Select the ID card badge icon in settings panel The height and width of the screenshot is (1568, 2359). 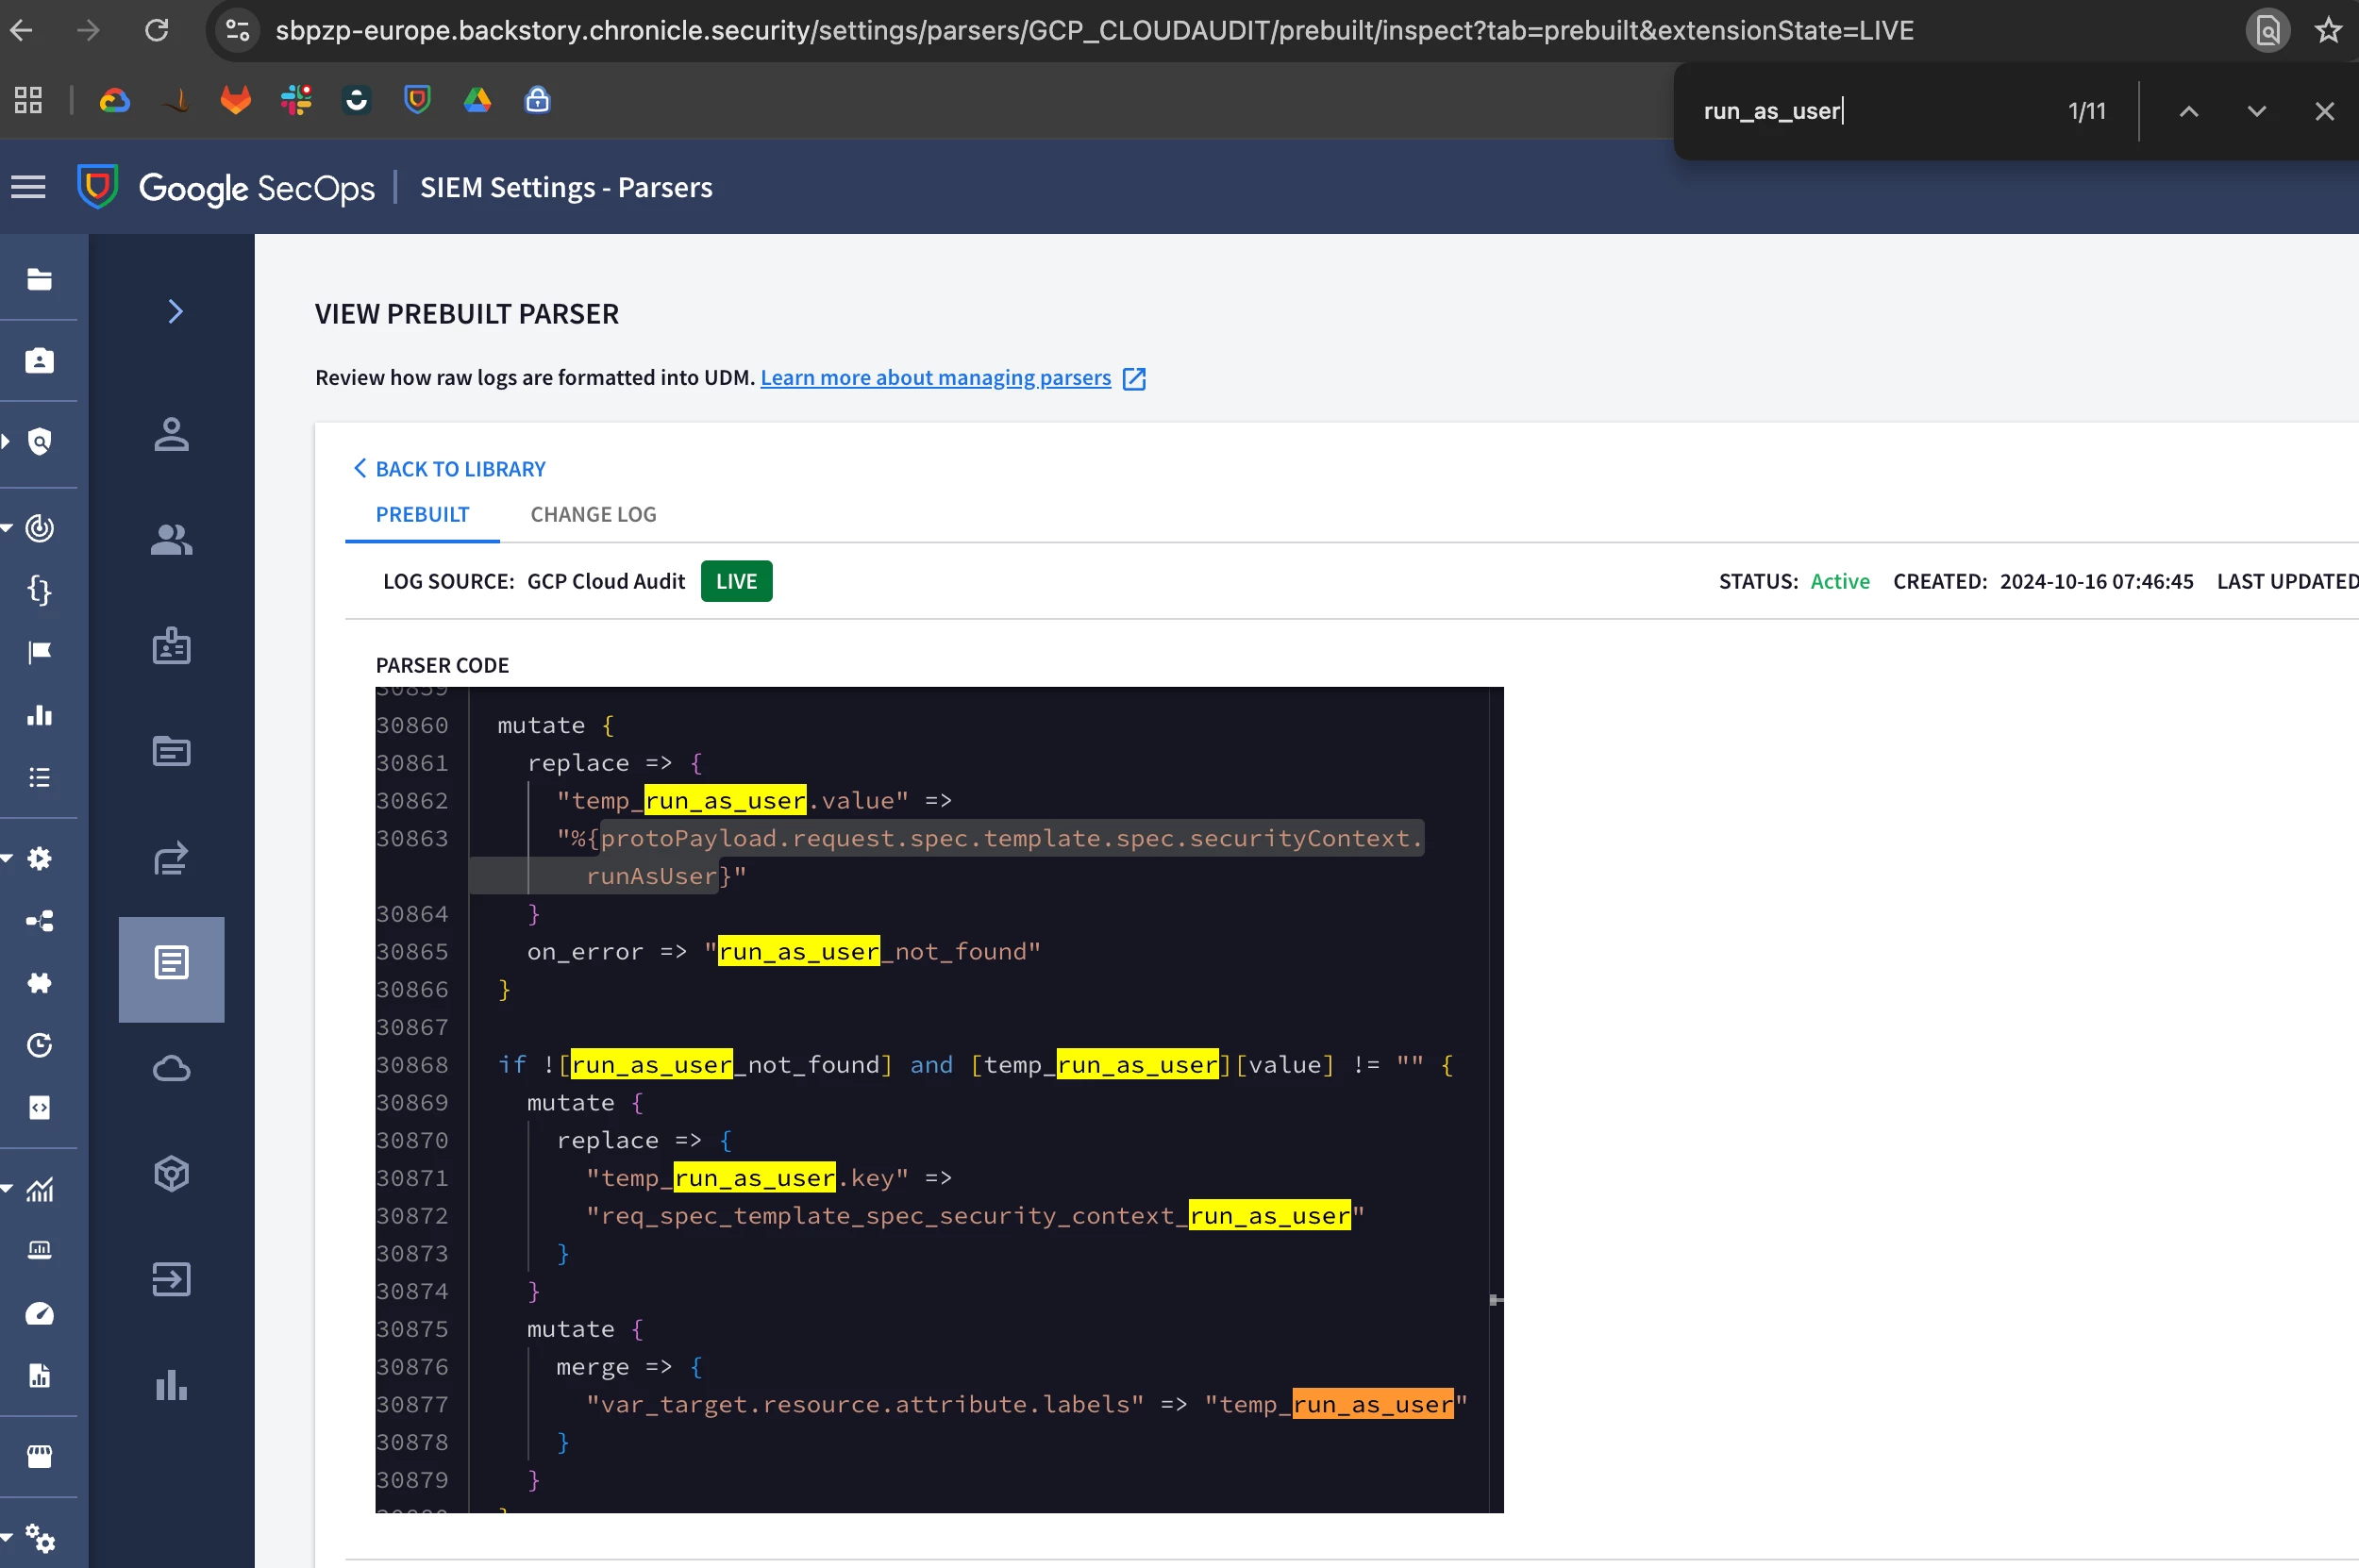(171, 646)
